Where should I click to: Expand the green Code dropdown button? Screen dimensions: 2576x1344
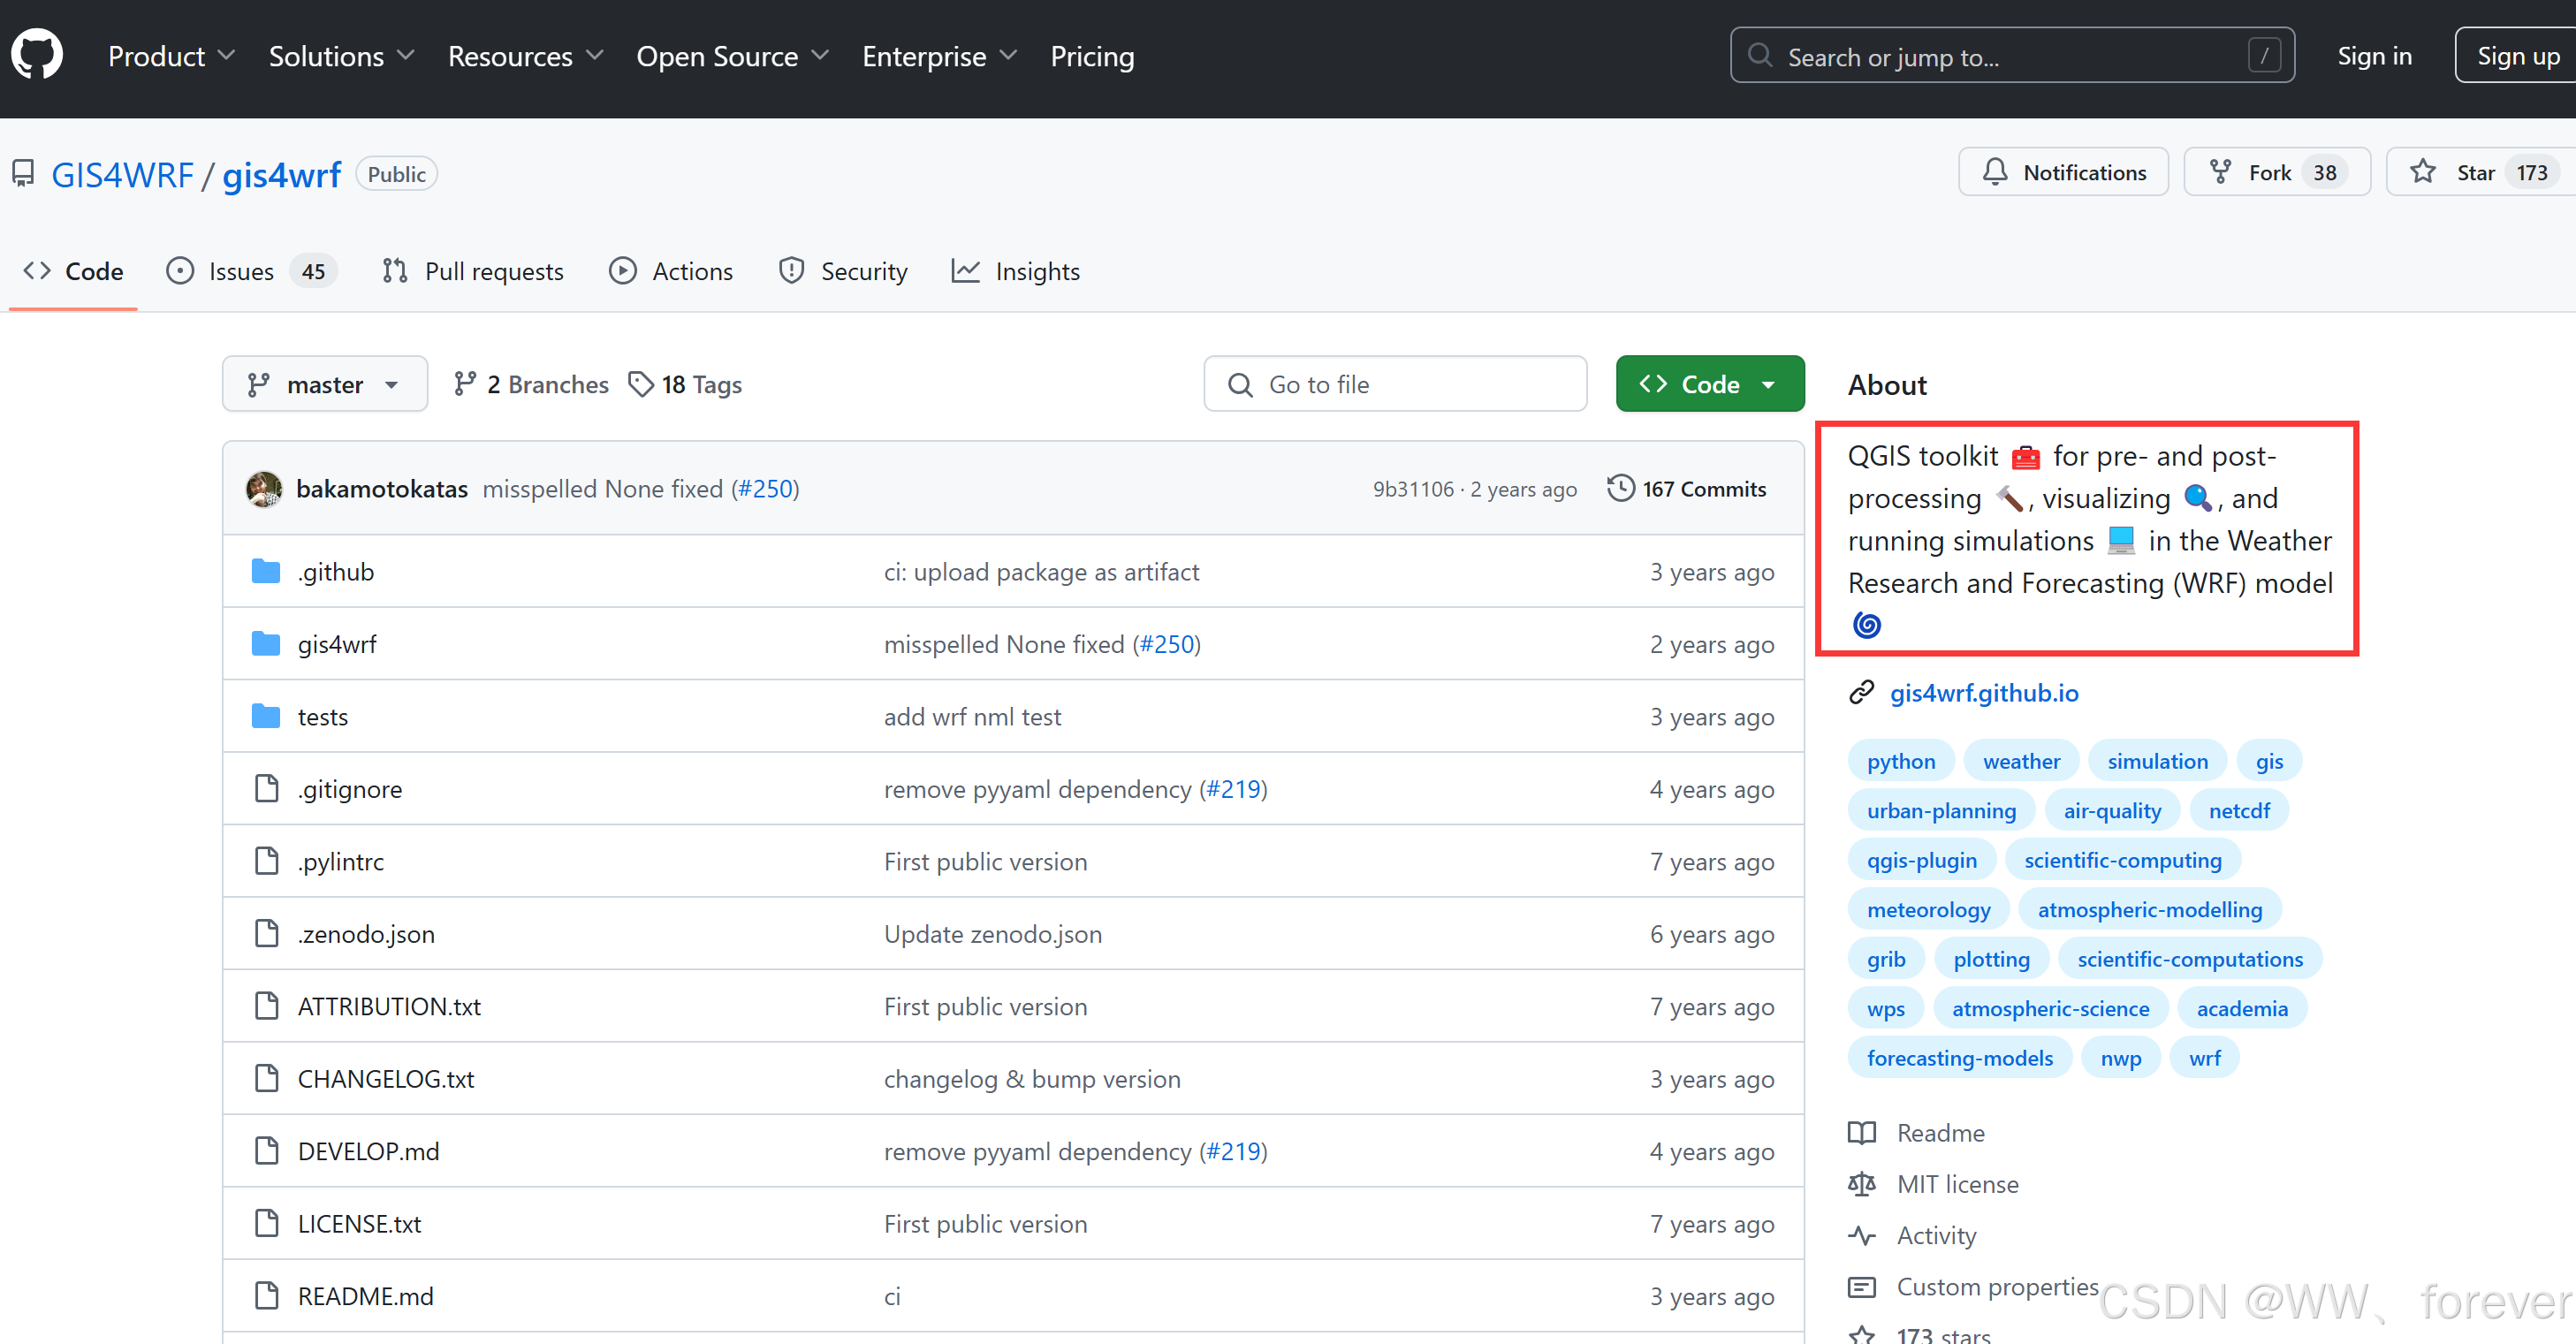1709,384
